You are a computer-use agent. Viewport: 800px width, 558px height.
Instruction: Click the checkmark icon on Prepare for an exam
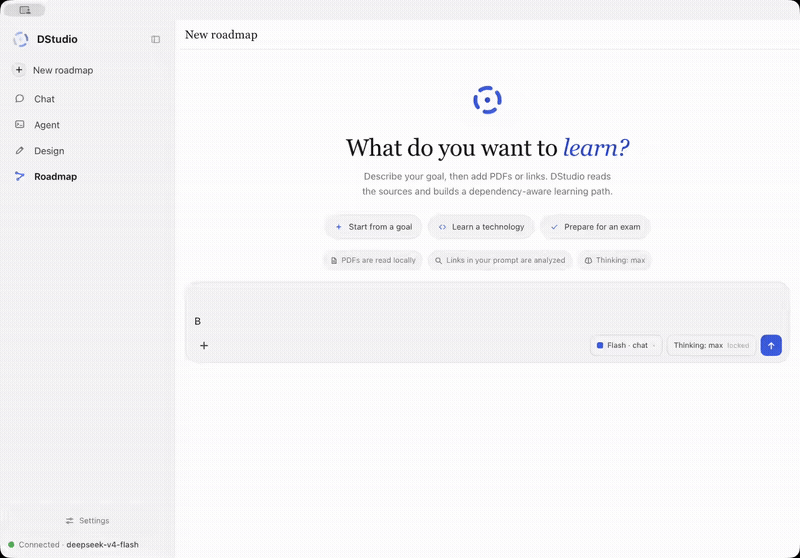tap(554, 227)
